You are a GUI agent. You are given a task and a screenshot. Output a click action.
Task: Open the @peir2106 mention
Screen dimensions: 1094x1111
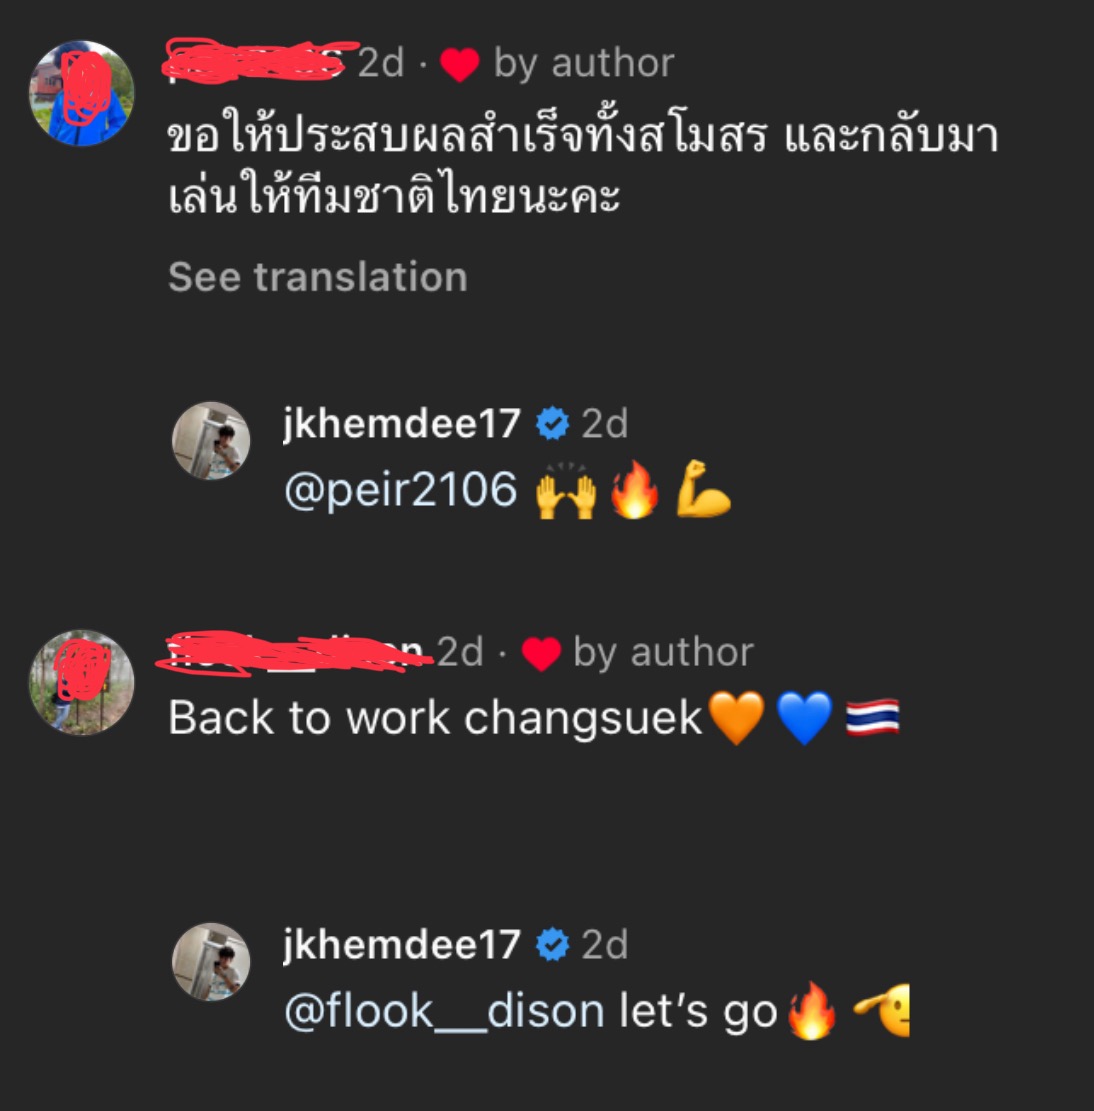(x=401, y=490)
